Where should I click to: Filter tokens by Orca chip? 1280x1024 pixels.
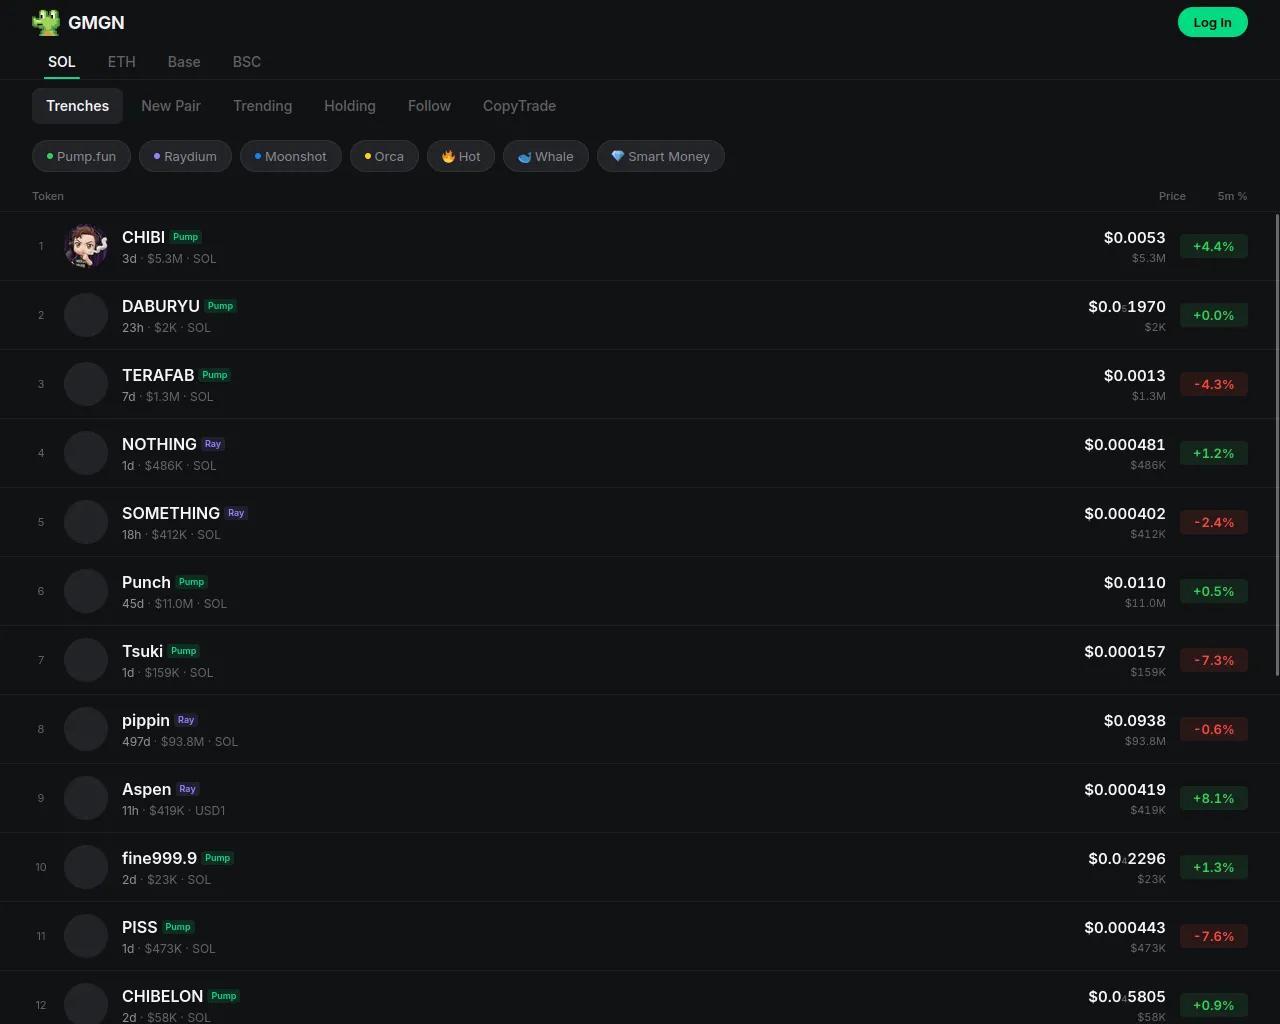tap(384, 156)
